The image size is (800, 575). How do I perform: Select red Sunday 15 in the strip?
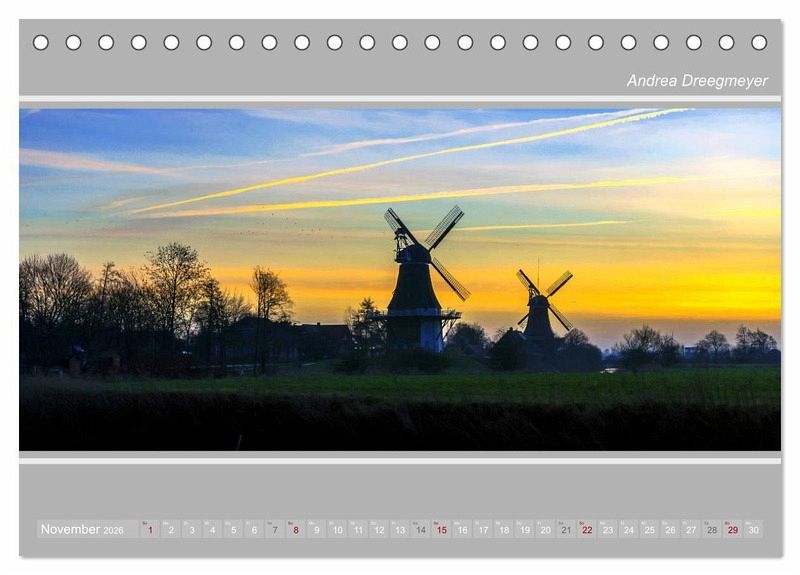click(442, 529)
